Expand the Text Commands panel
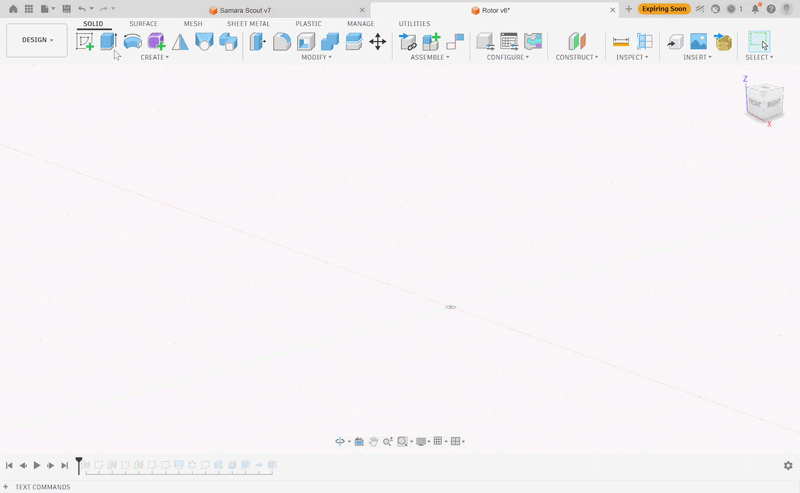 [6, 487]
